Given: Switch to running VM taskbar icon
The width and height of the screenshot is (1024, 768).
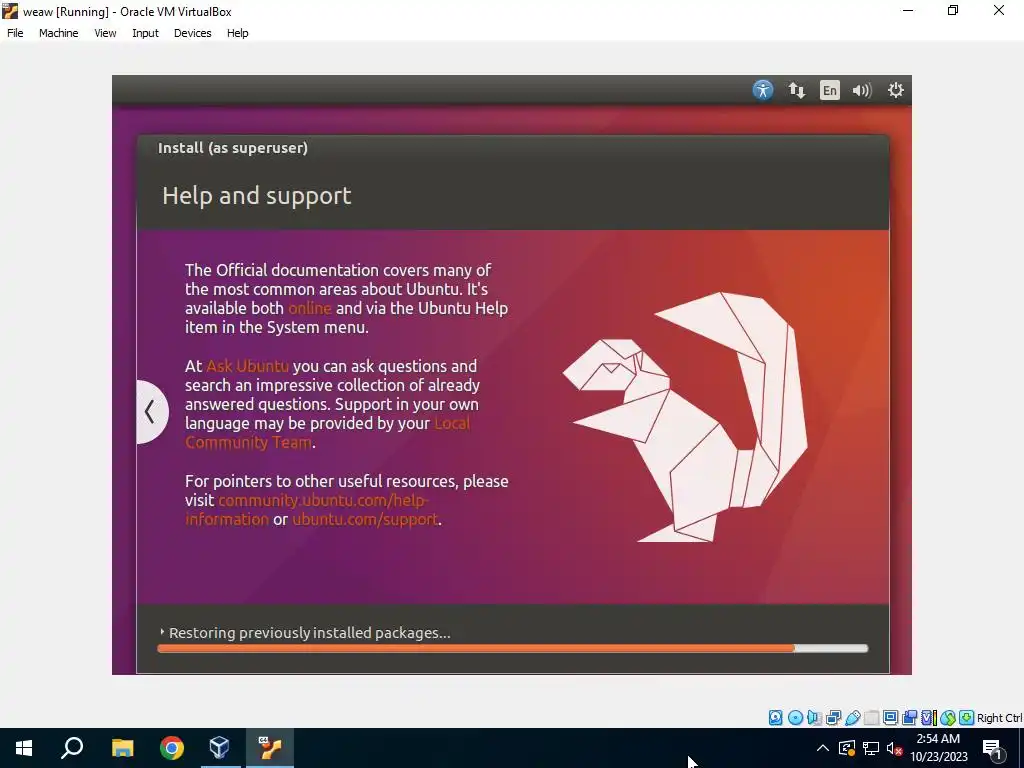Looking at the screenshot, I should pos(270,748).
